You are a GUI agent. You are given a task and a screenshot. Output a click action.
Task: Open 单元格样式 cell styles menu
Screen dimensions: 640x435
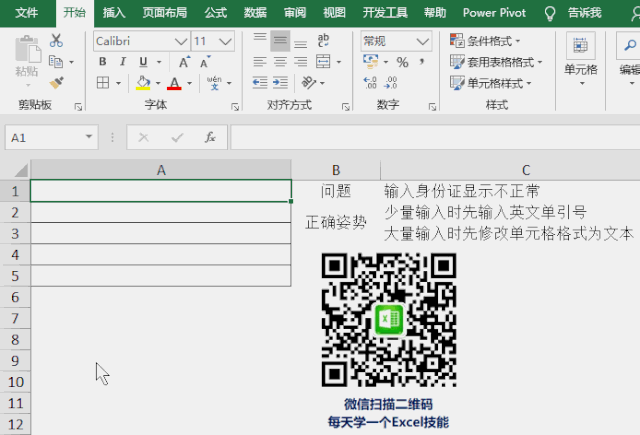pos(491,83)
